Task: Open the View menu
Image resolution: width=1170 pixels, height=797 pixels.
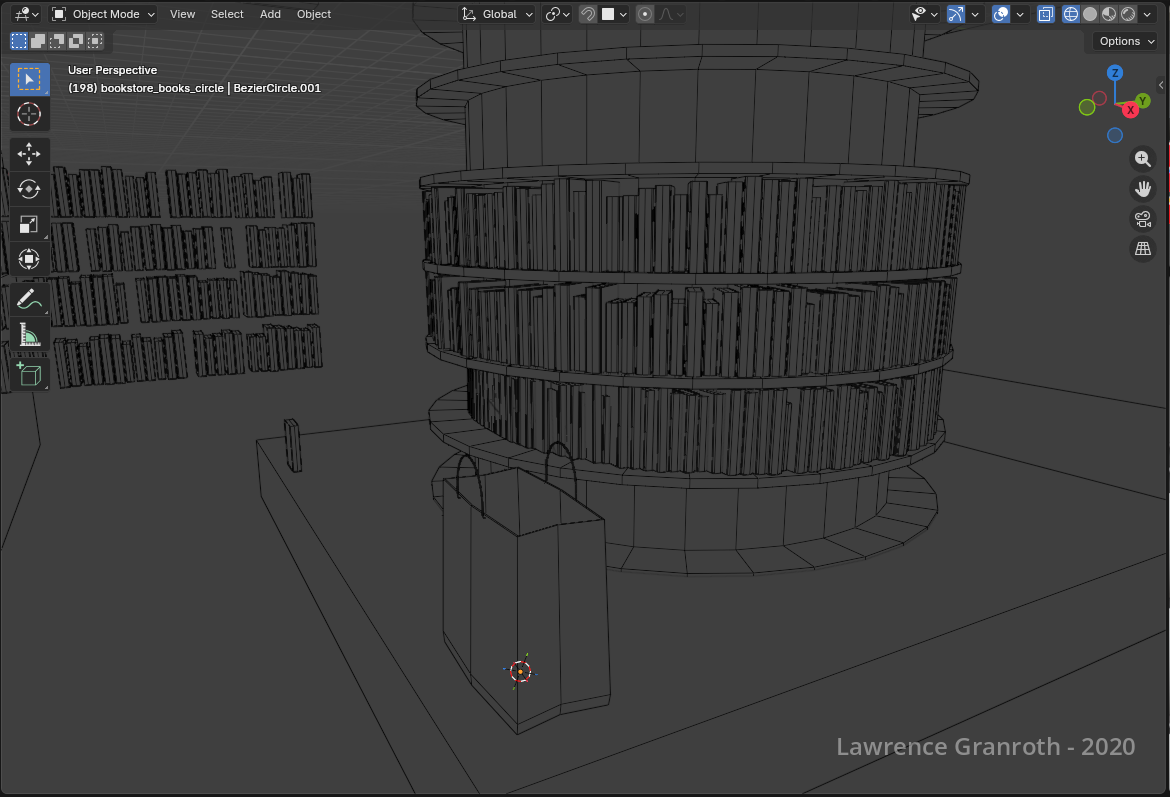Action: (x=182, y=14)
